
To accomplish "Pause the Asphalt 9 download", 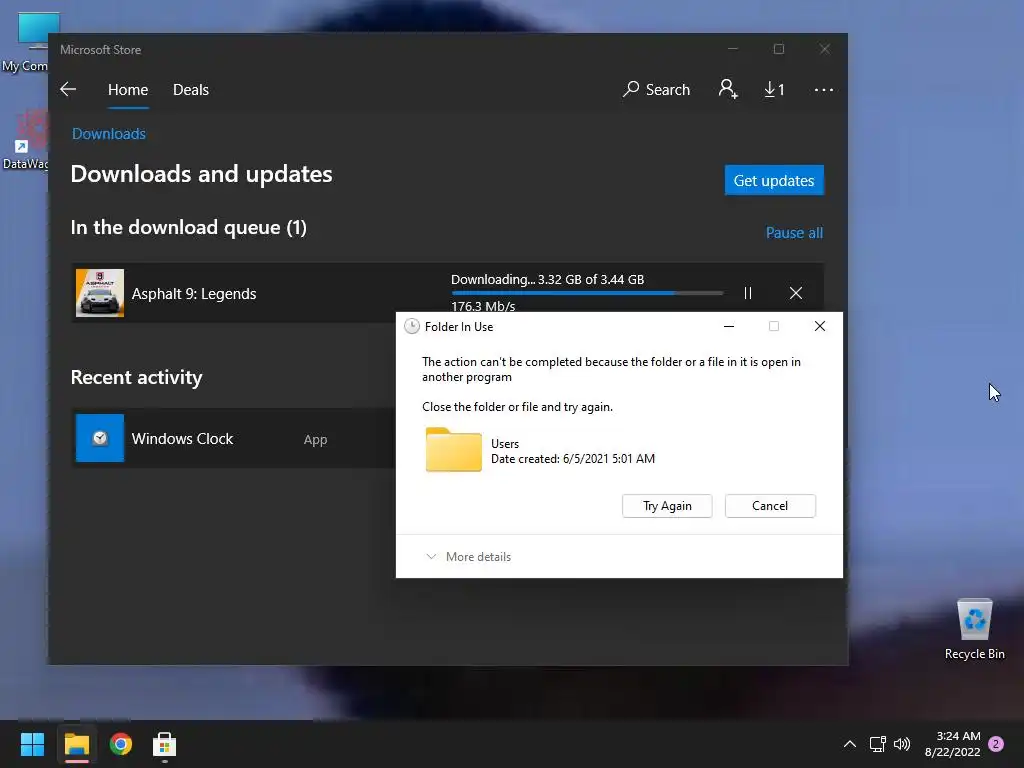I will [748, 293].
